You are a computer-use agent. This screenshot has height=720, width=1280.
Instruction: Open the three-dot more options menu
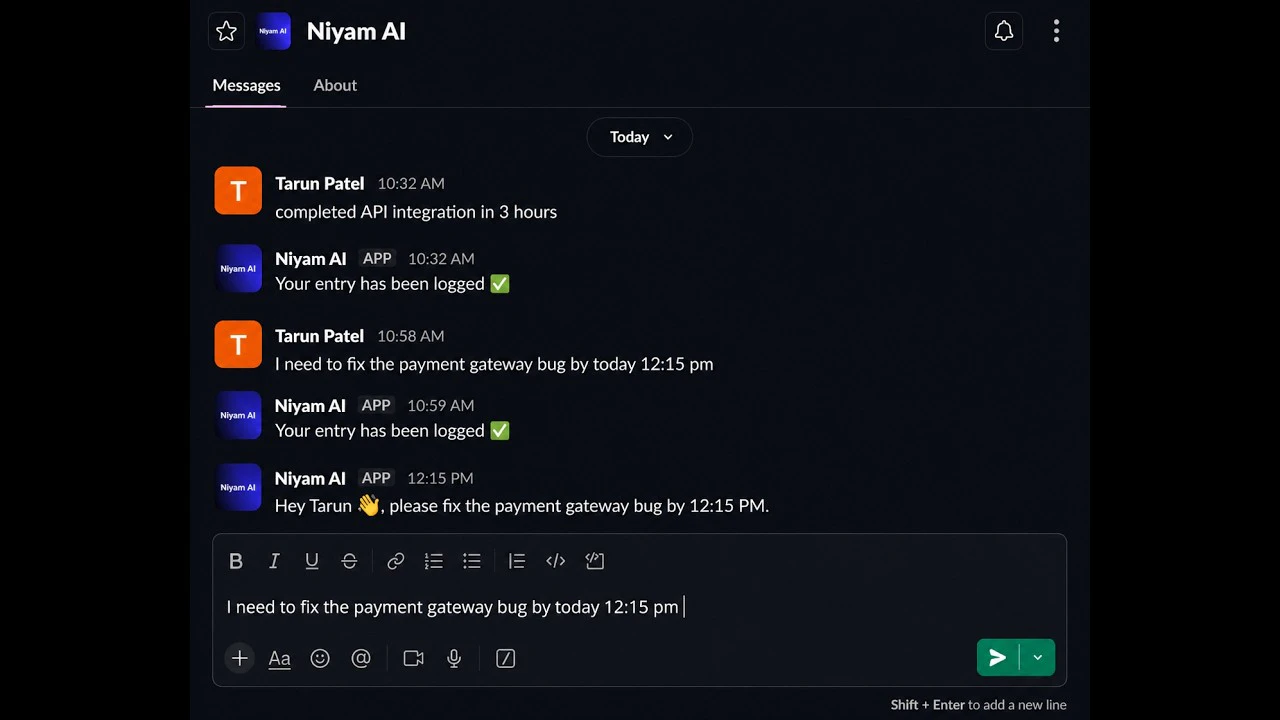pyautogui.click(x=1056, y=31)
